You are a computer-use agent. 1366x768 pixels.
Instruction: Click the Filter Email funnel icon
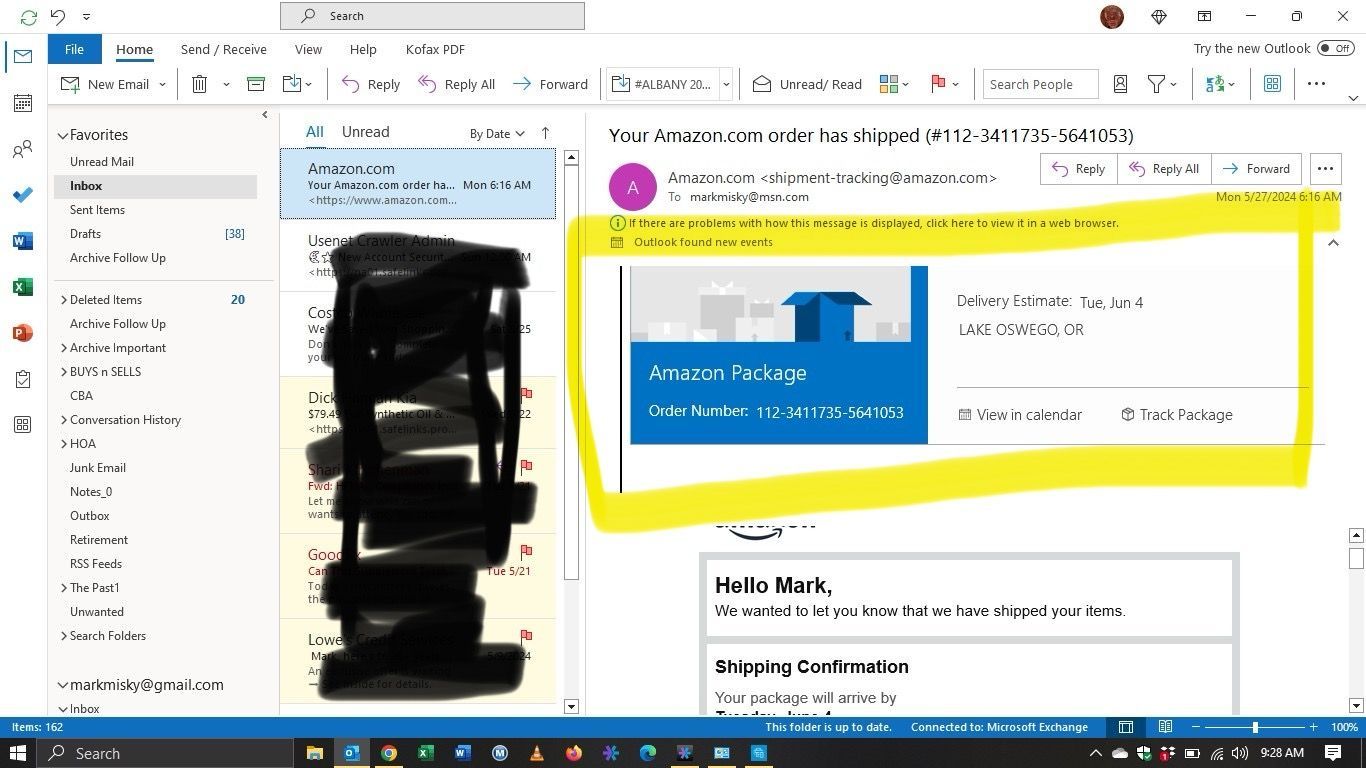(x=1157, y=84)
